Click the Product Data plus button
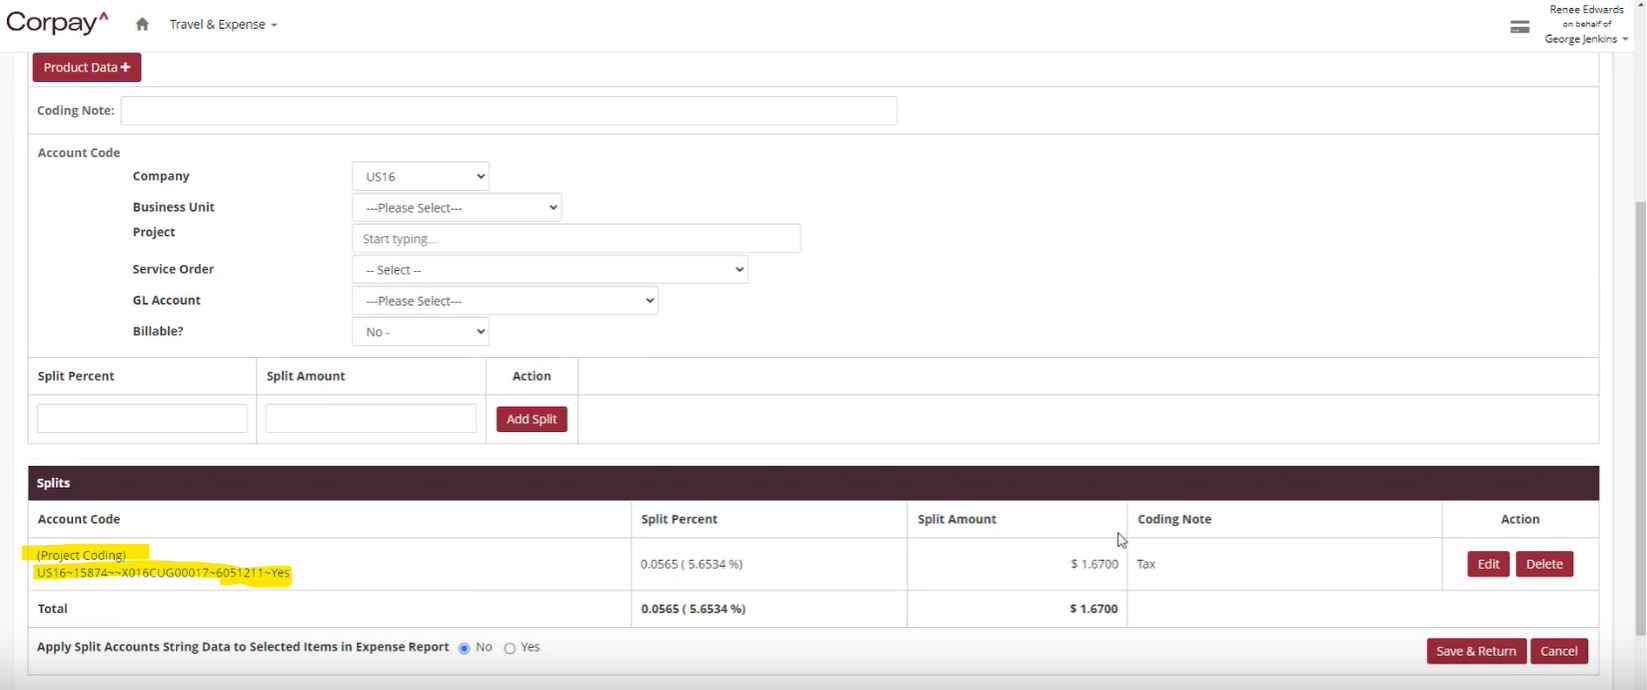 pos(87,67)
